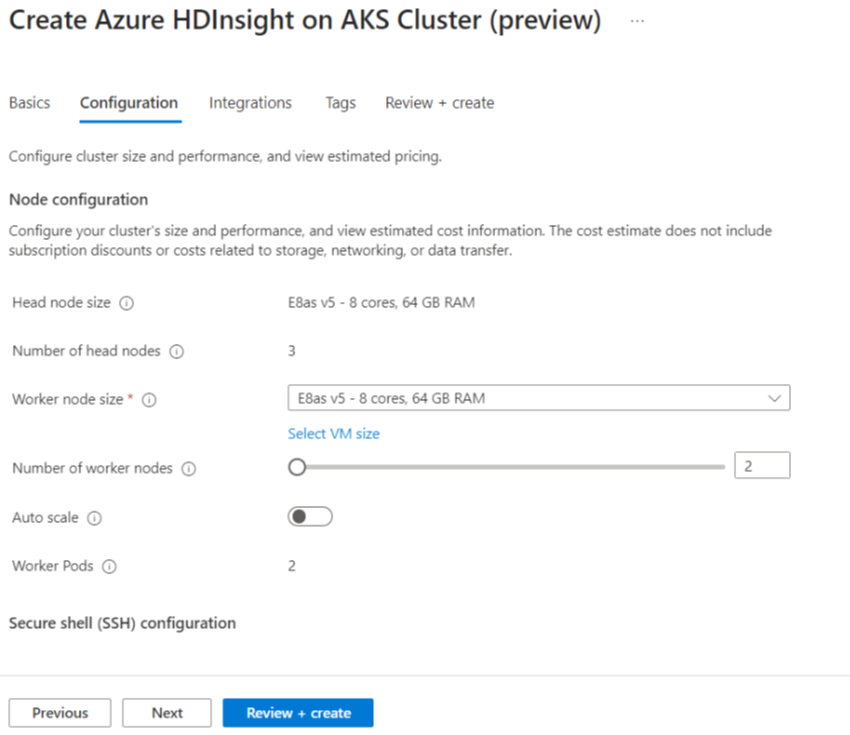Click the Select VM size link
The height and width of the screenshot is (735, 850).
[333, 434]
